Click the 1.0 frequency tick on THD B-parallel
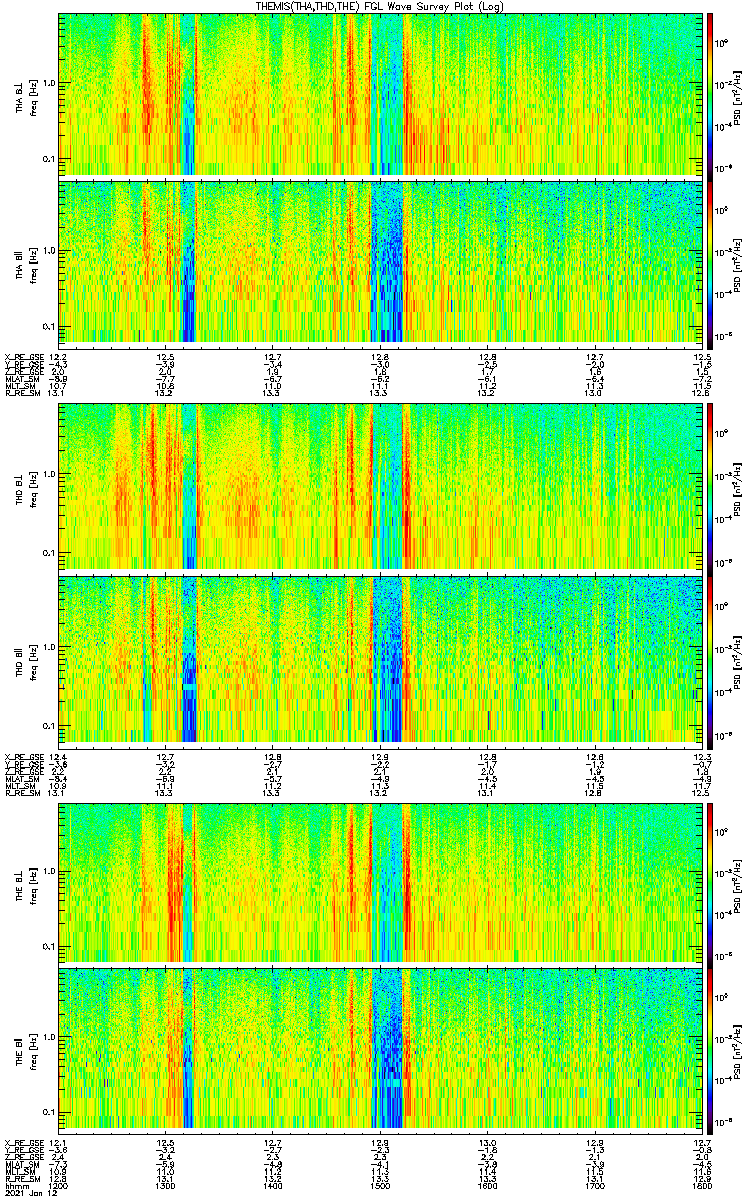 tap(49, 647)
